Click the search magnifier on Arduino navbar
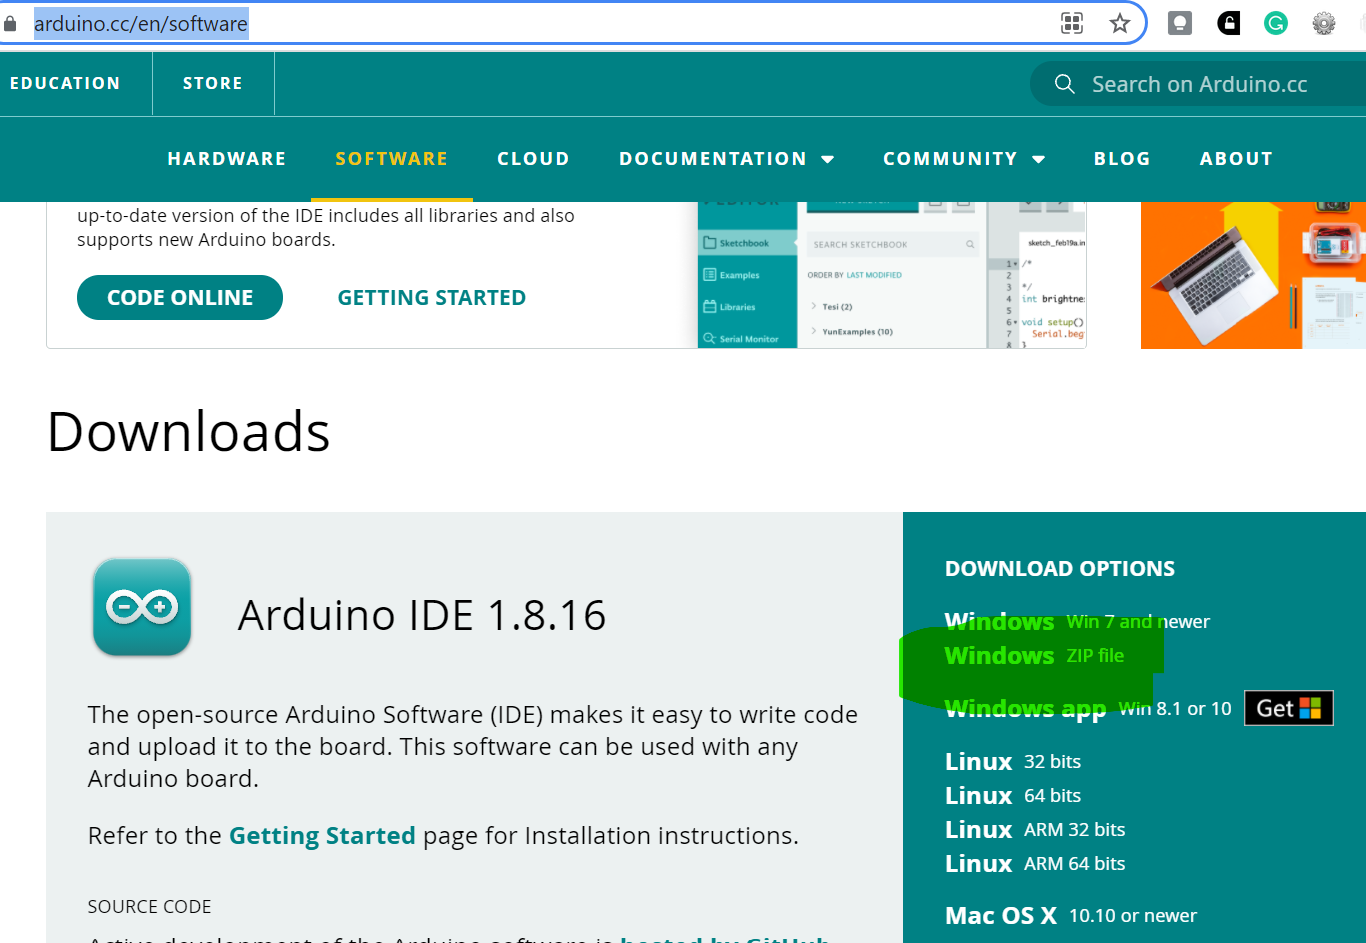The width and height of the screenshot is (1366, 943). tap(1064, 84)
